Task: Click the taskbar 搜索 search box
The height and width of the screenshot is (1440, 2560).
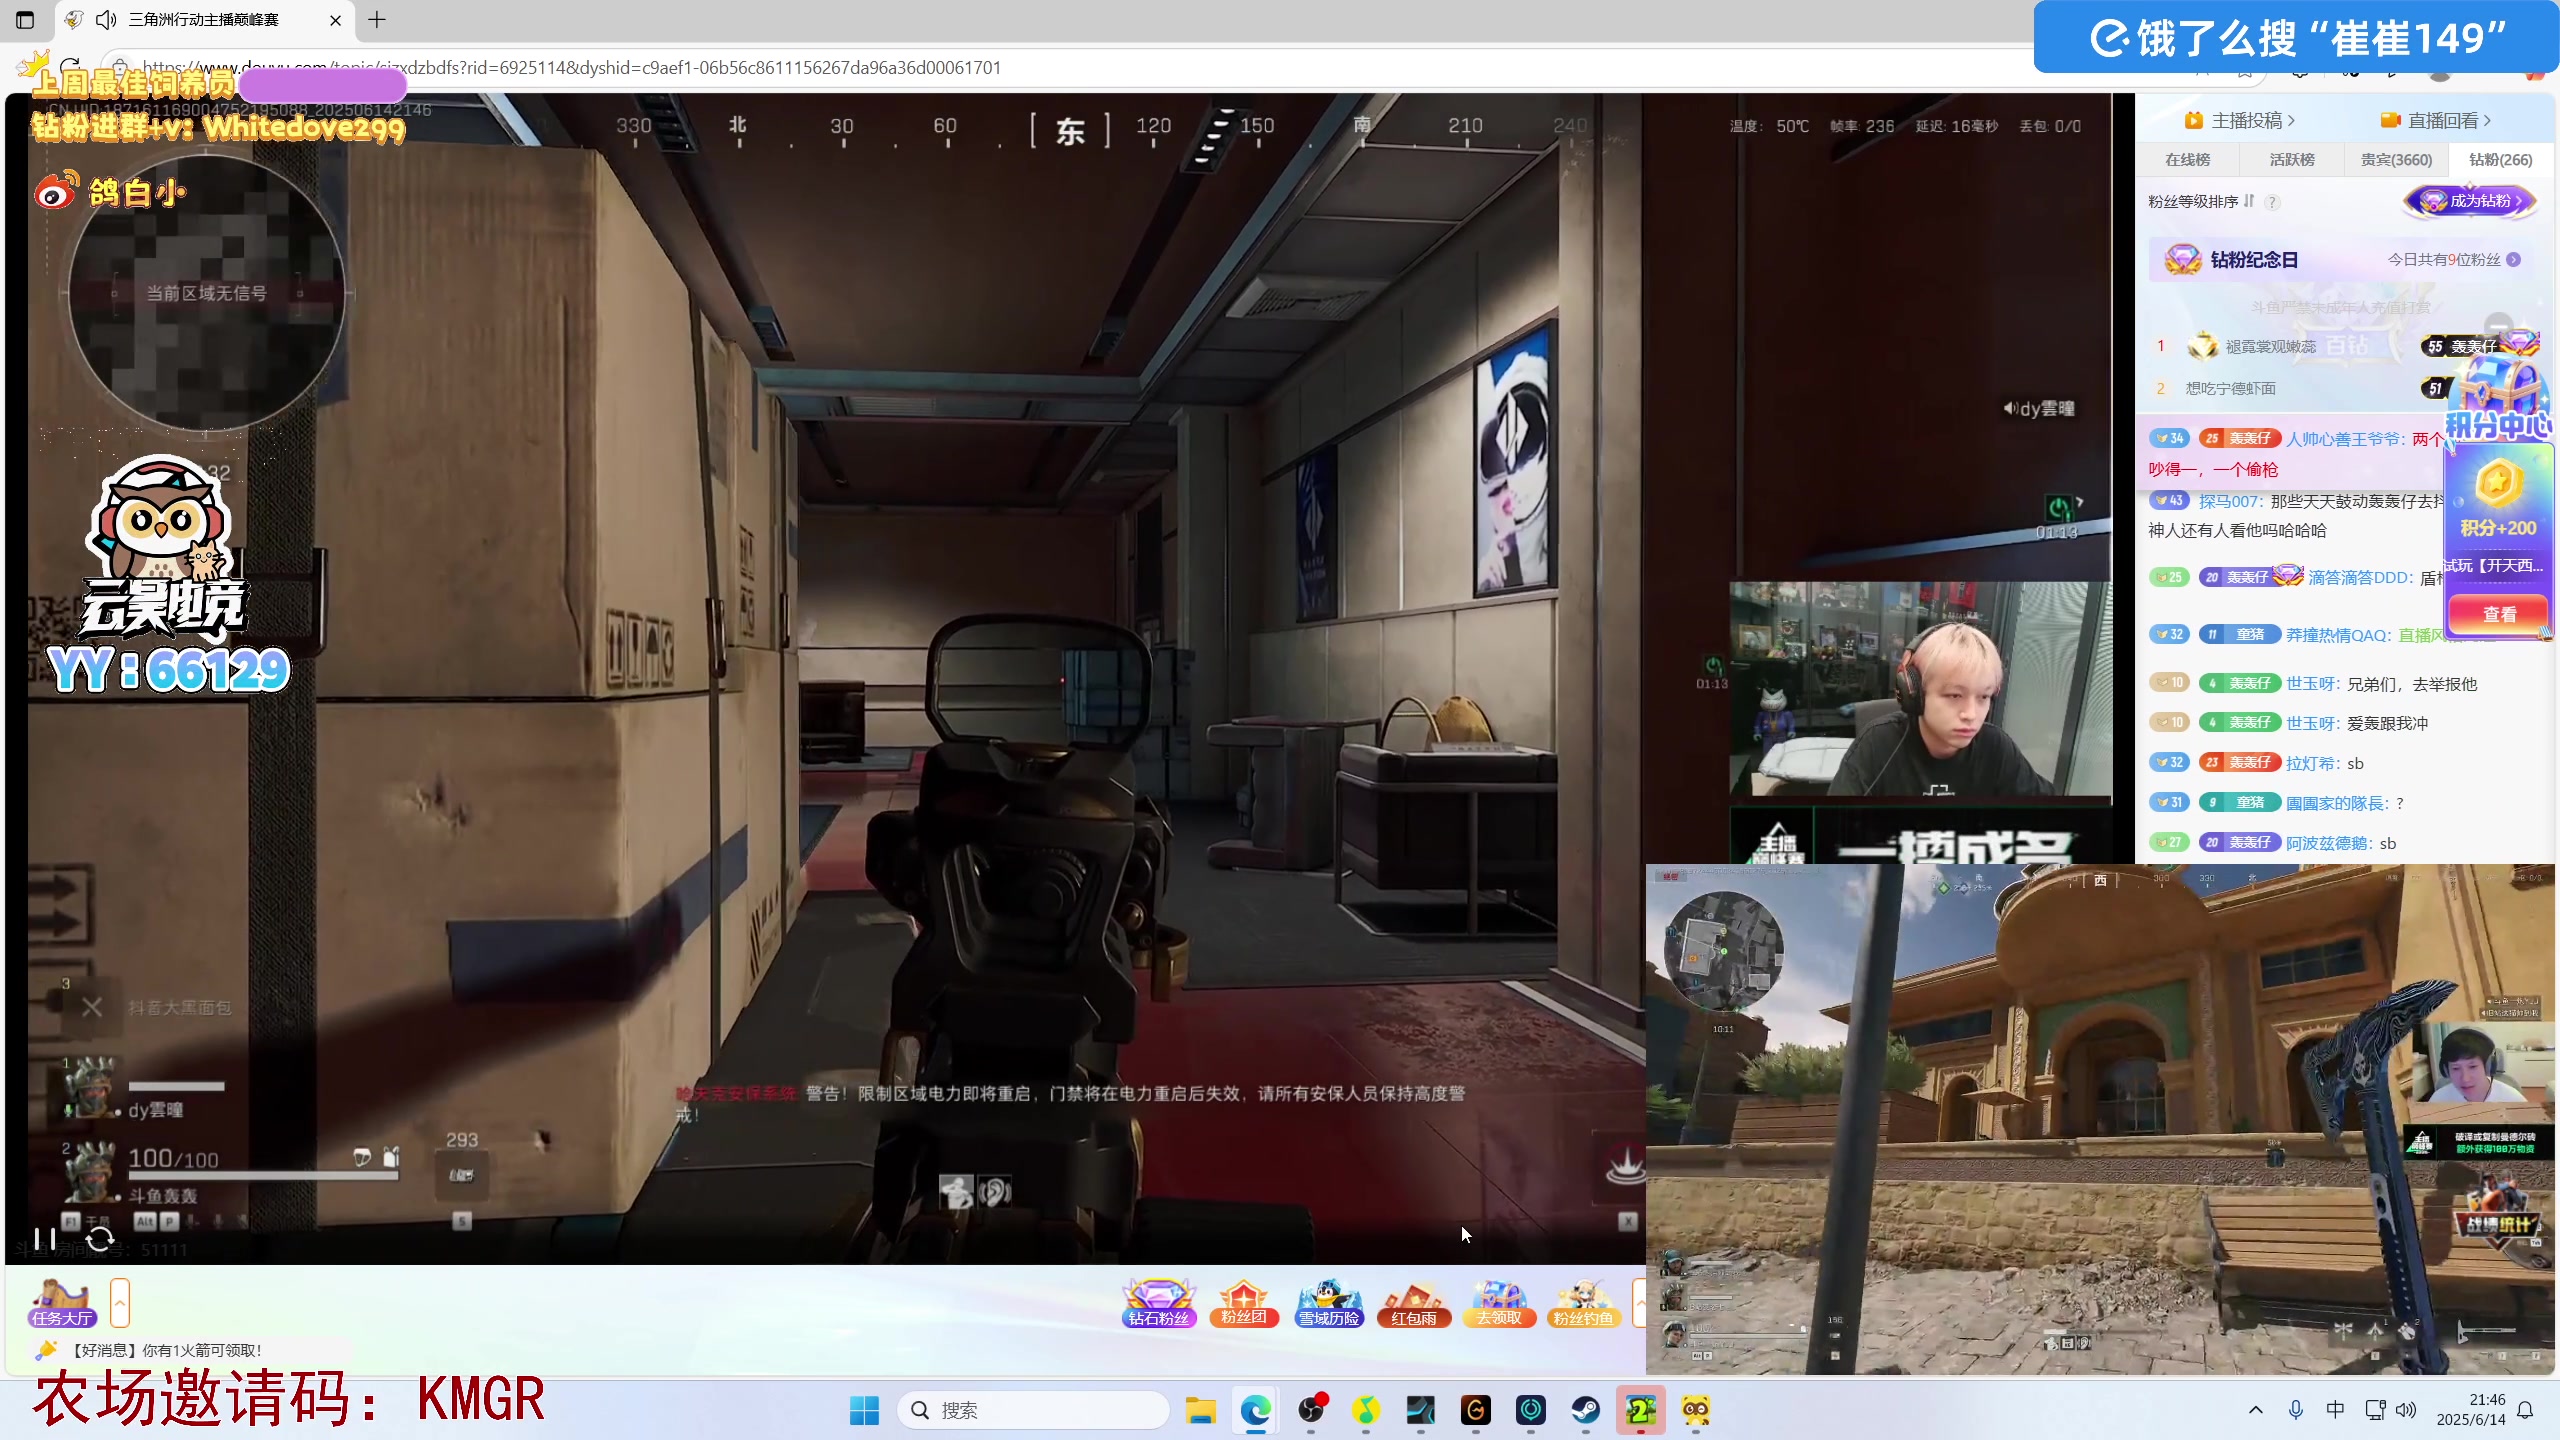Action: click(1033, 1410)
